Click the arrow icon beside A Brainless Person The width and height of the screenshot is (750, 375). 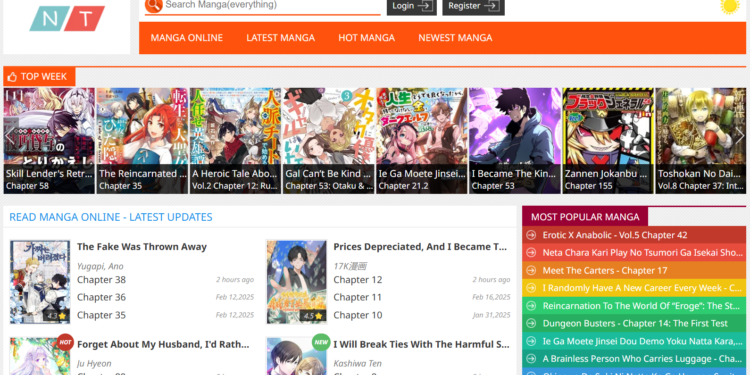(x=530, y=359)
